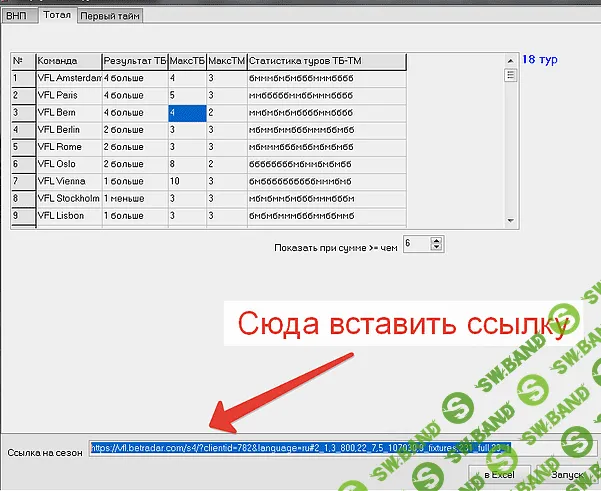Click the Команда column header

[x=69, y=61]
